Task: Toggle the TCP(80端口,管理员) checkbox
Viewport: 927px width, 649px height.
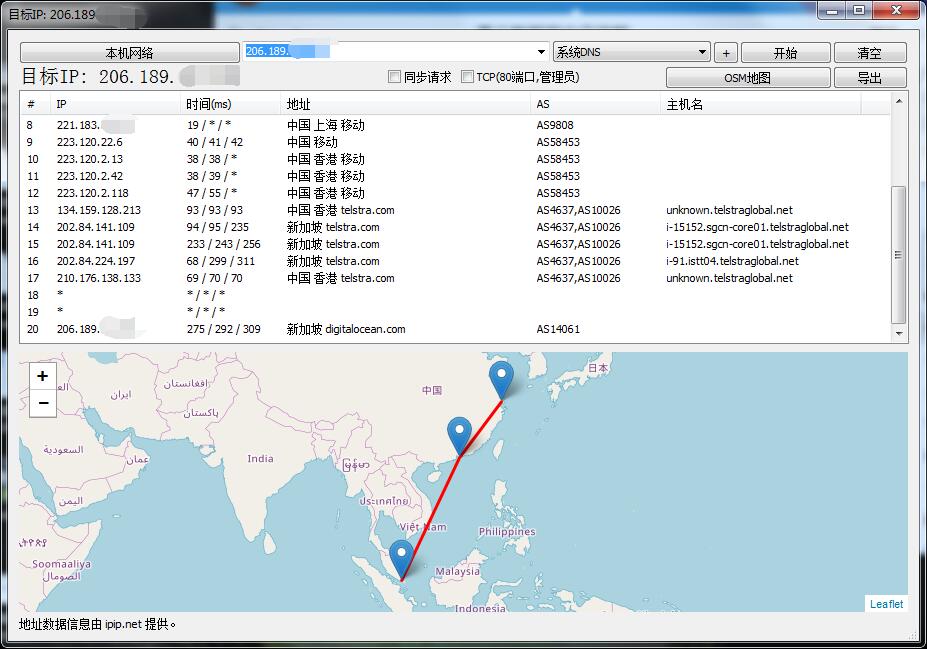Action: tap(467, 77)
